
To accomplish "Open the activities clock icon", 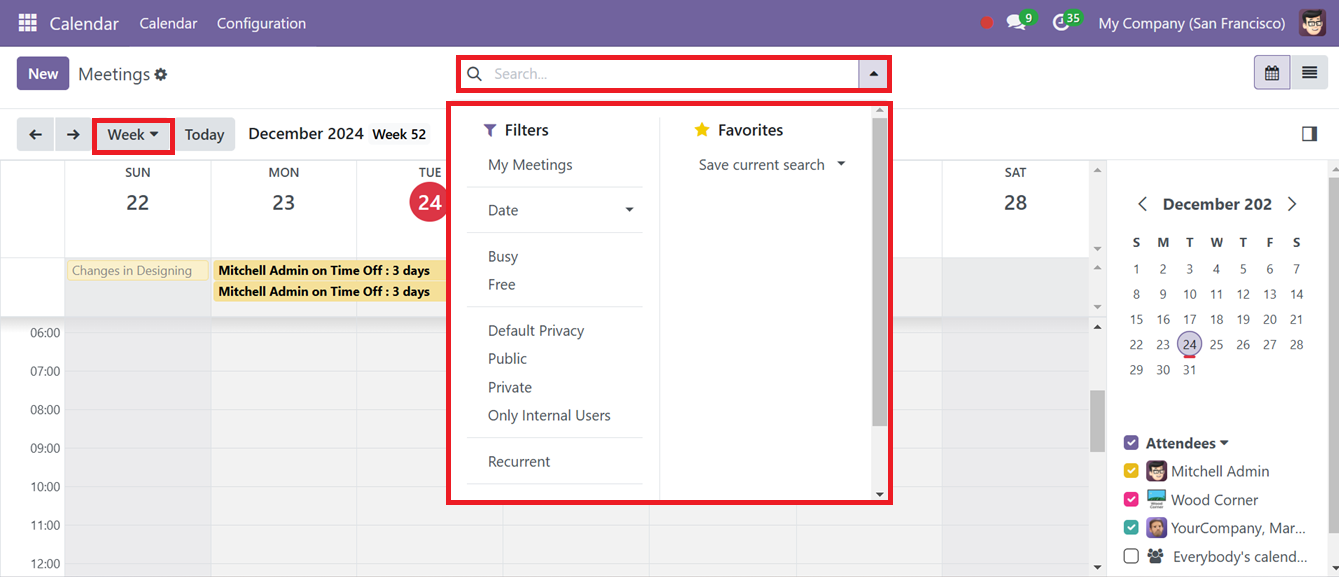I will click(1061, 23).
